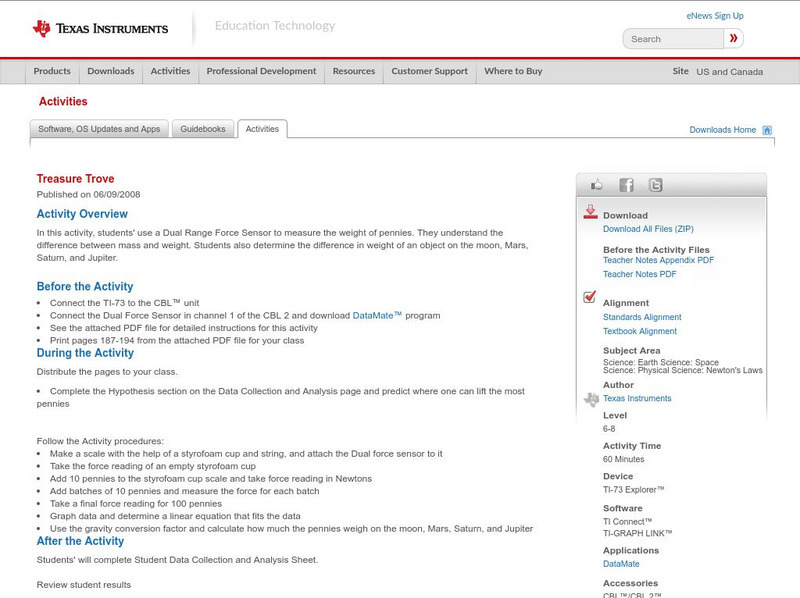Open DataMate link under Applications
The height and width of the screenshot is (598, 800).
[x=621, y=564]
